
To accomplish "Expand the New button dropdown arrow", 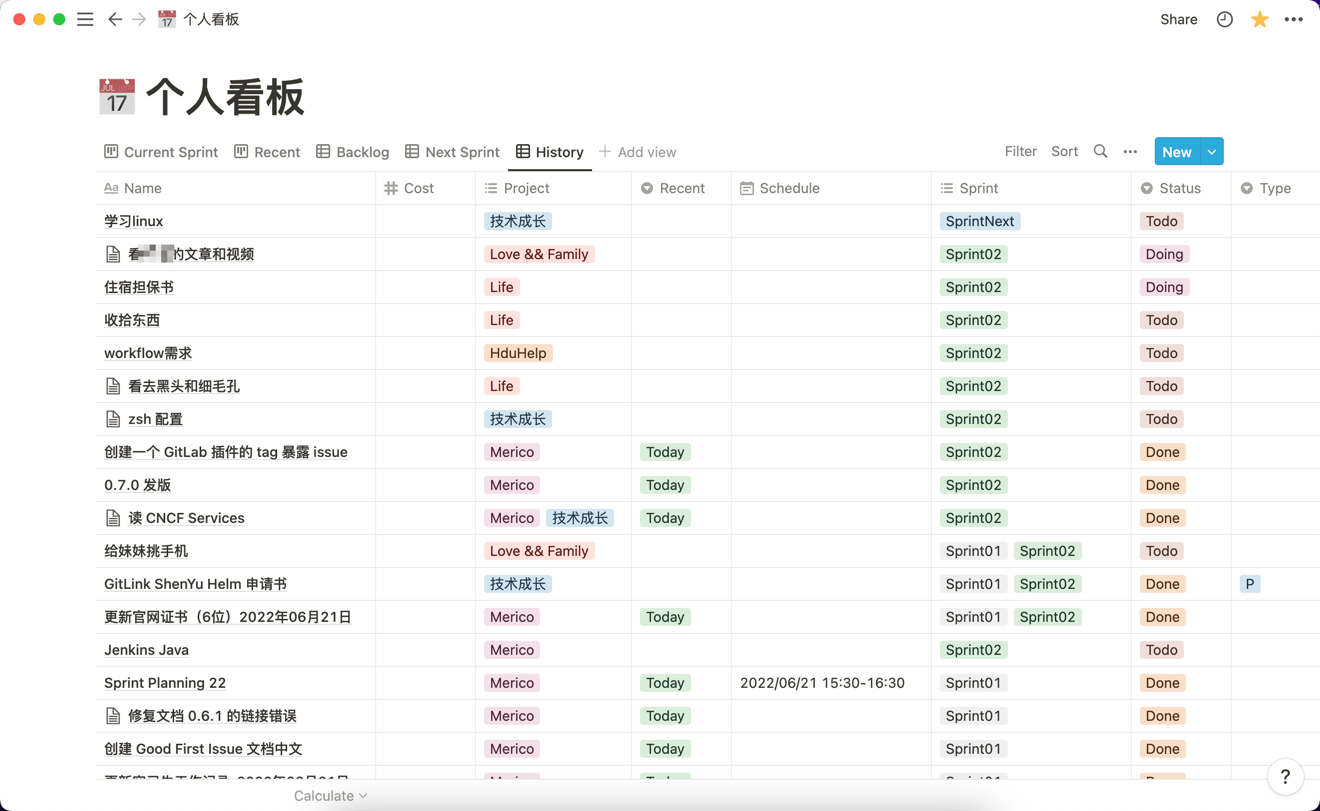I will point(1213,151).
